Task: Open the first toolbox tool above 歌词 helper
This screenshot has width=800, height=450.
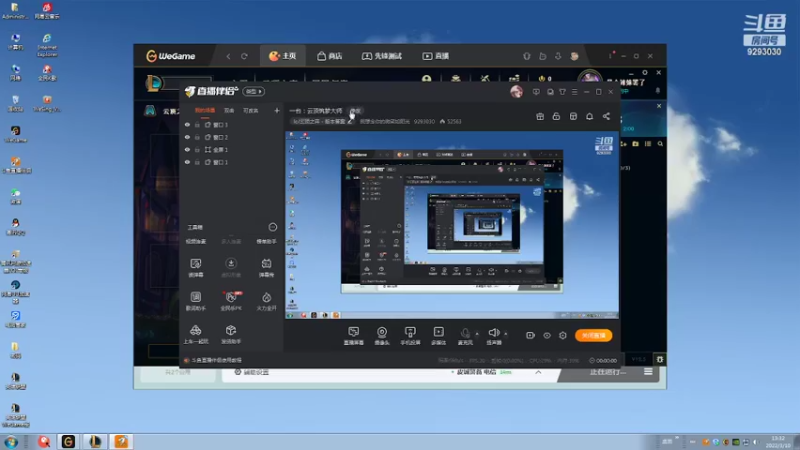Action: click(x=196, y=267)
